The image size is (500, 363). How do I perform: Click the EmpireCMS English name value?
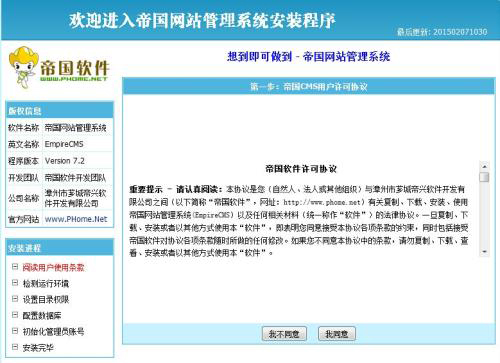point(64,144)
